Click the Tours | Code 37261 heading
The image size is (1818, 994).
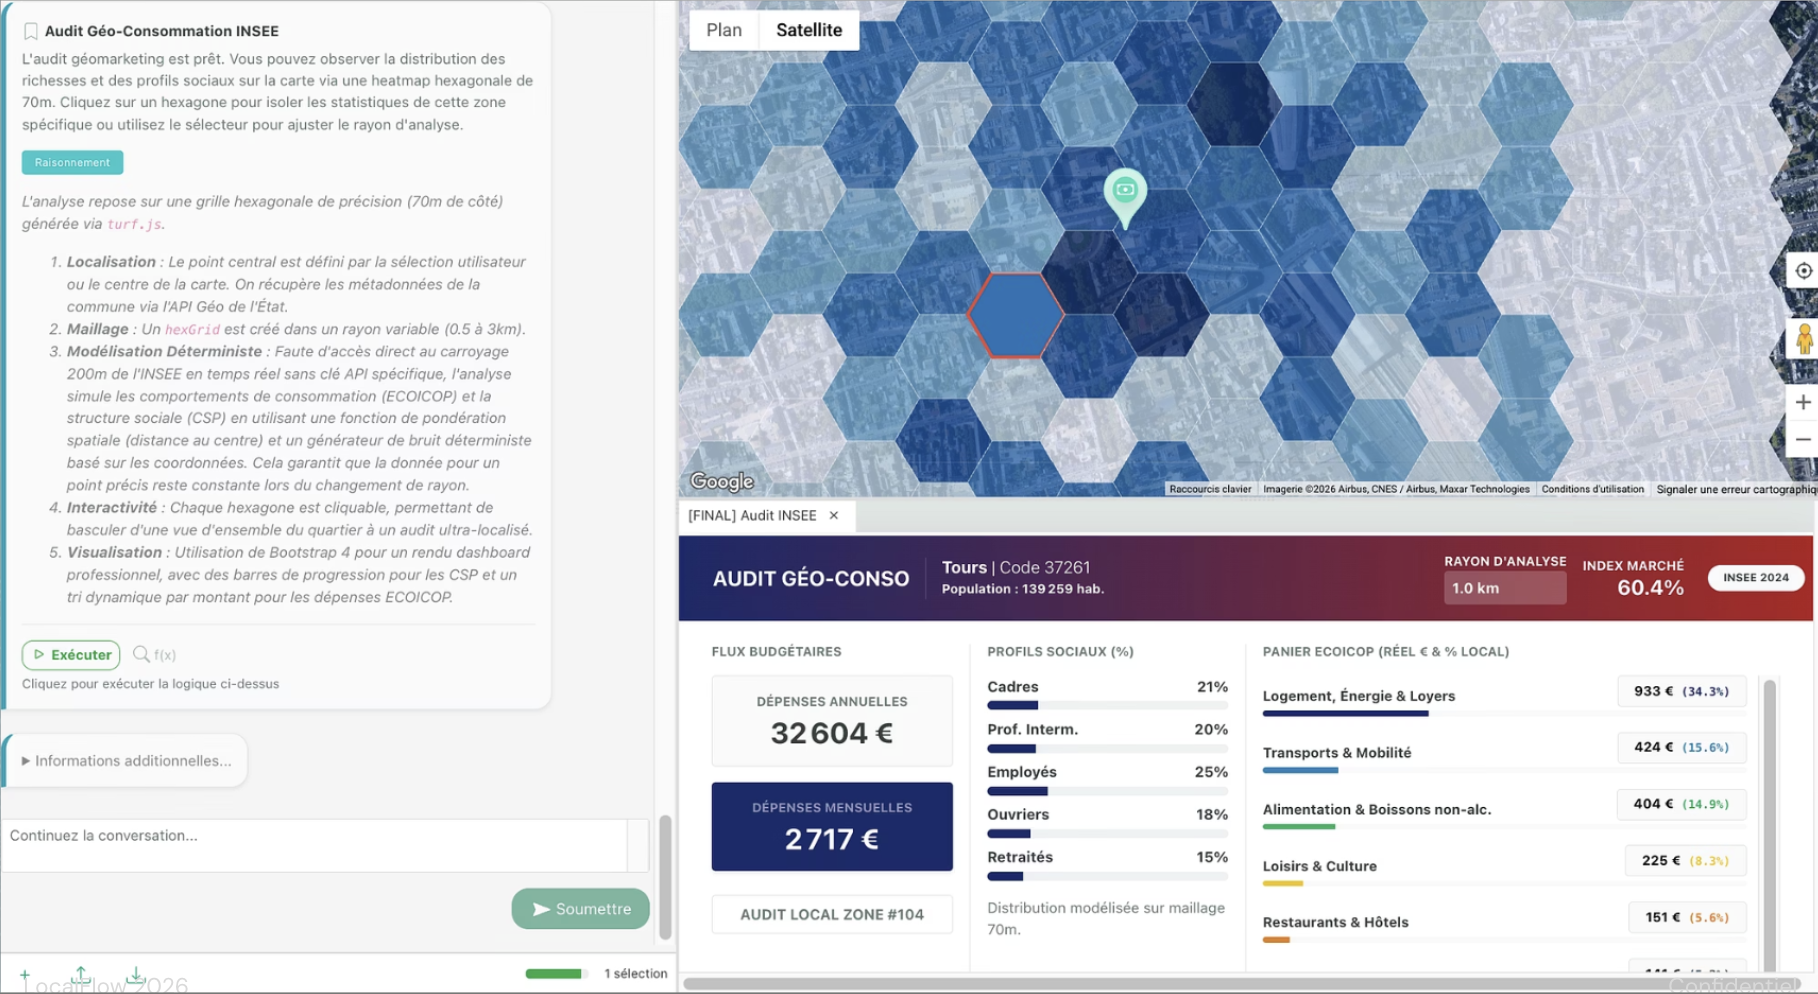[1016, 567]
